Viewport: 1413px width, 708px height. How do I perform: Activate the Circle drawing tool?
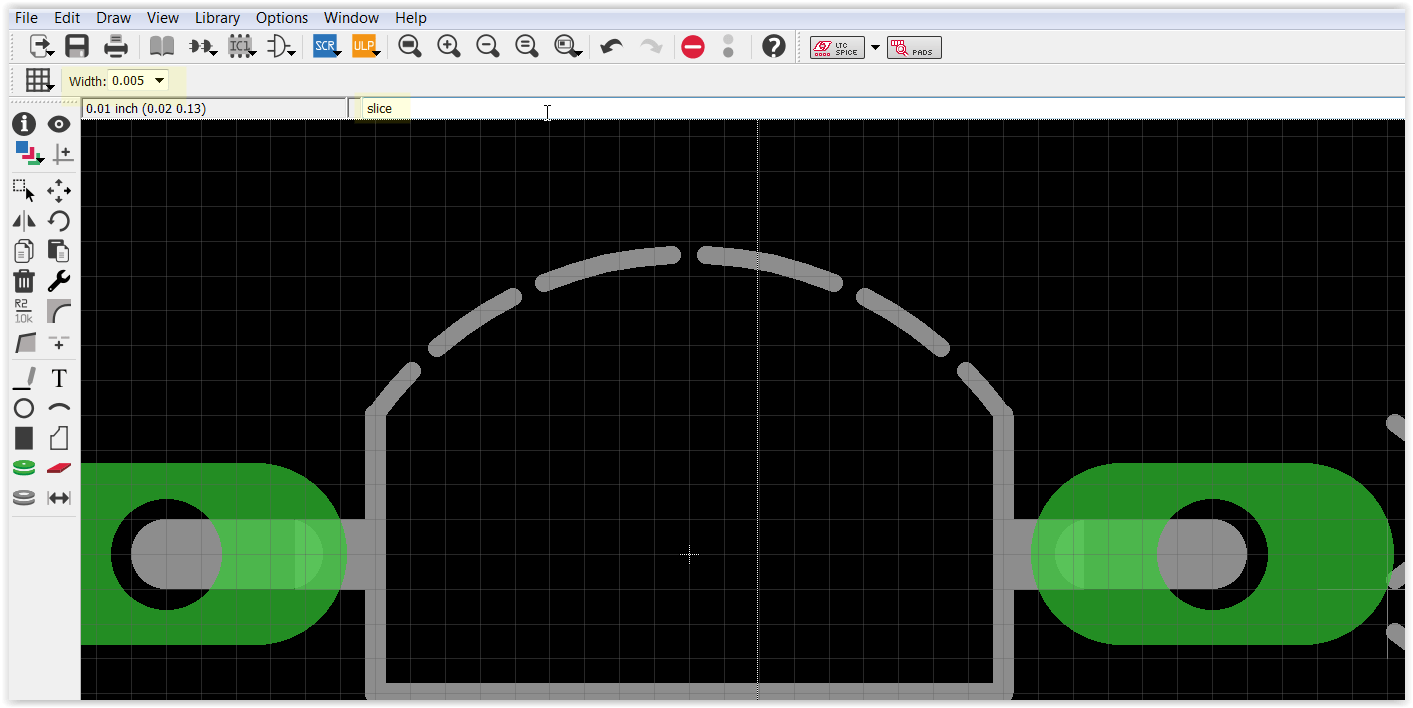23,408
